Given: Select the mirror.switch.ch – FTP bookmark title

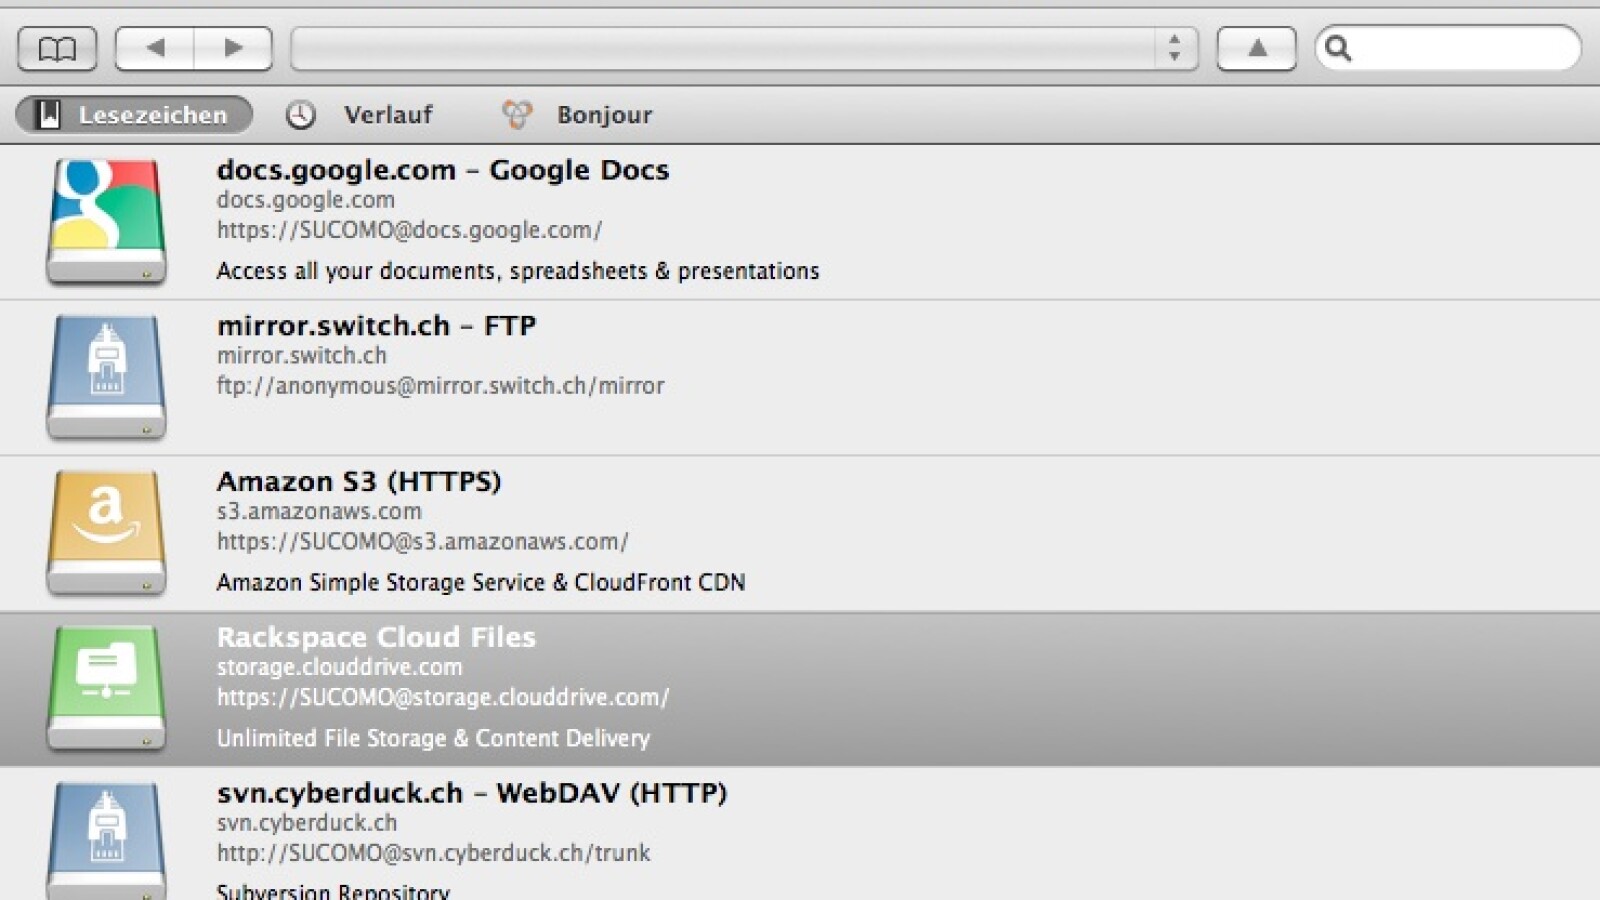Looking at the screenshot, I should click(x=376, y=326).
